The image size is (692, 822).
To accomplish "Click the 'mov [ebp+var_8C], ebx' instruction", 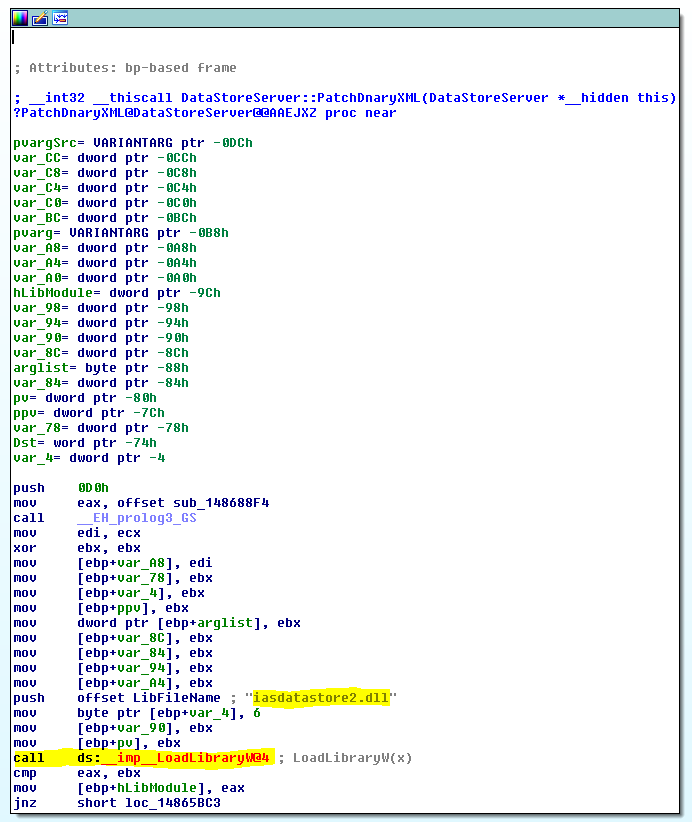I will [113, 639].
